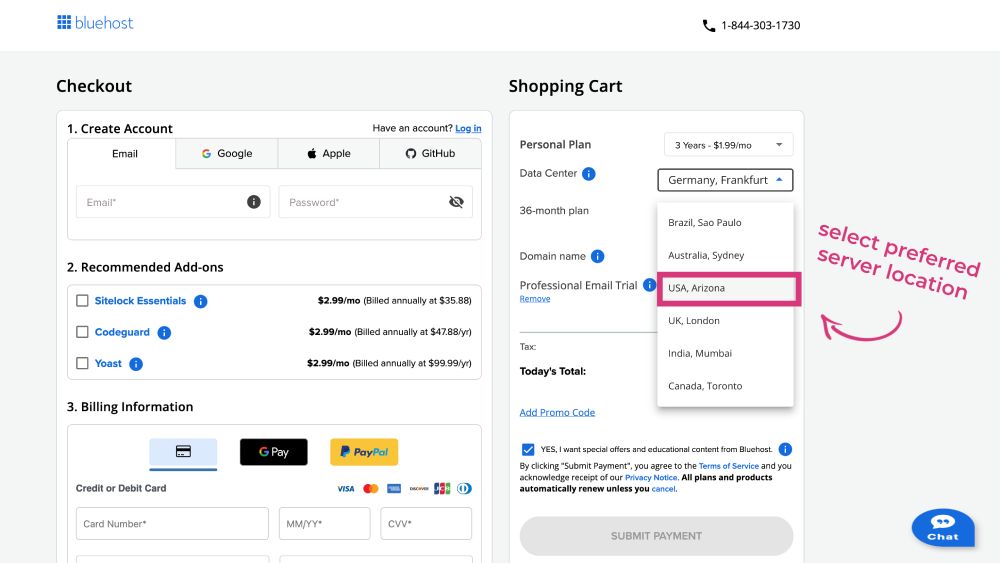Open the Privacy Notice link
The width and height of the screenshot is (1000, 563).
coord(651,478)
